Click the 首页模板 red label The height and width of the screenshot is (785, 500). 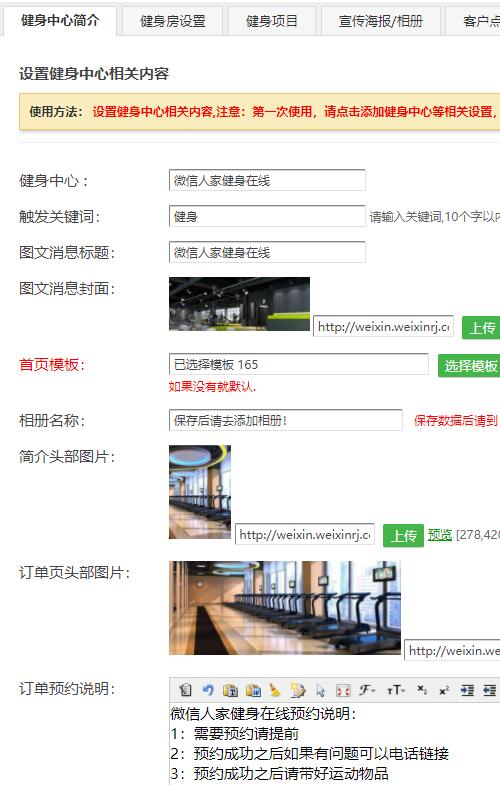click(52, 364)
